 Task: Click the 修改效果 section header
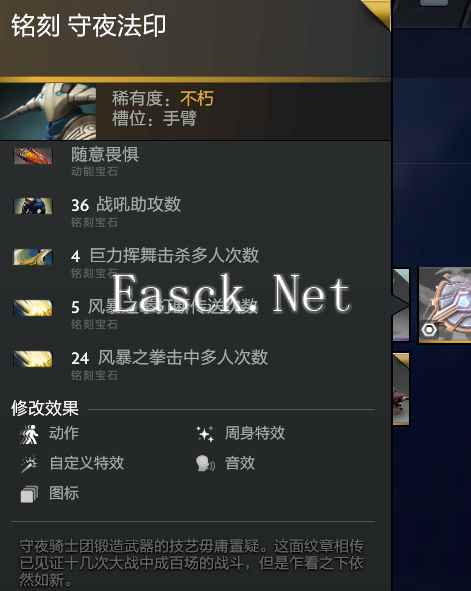(x=45, y=409)
